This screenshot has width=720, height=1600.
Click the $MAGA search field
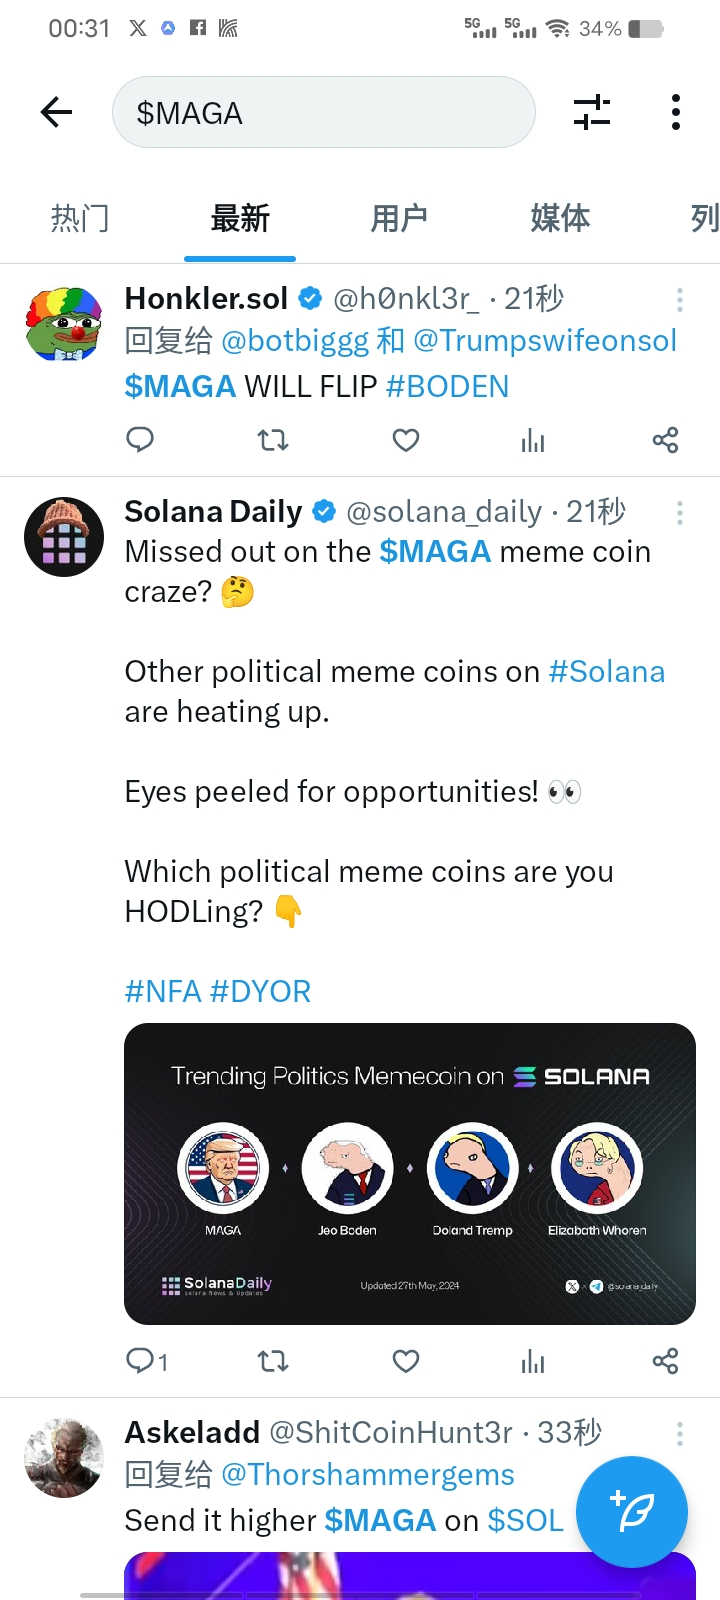pos(324,113)
